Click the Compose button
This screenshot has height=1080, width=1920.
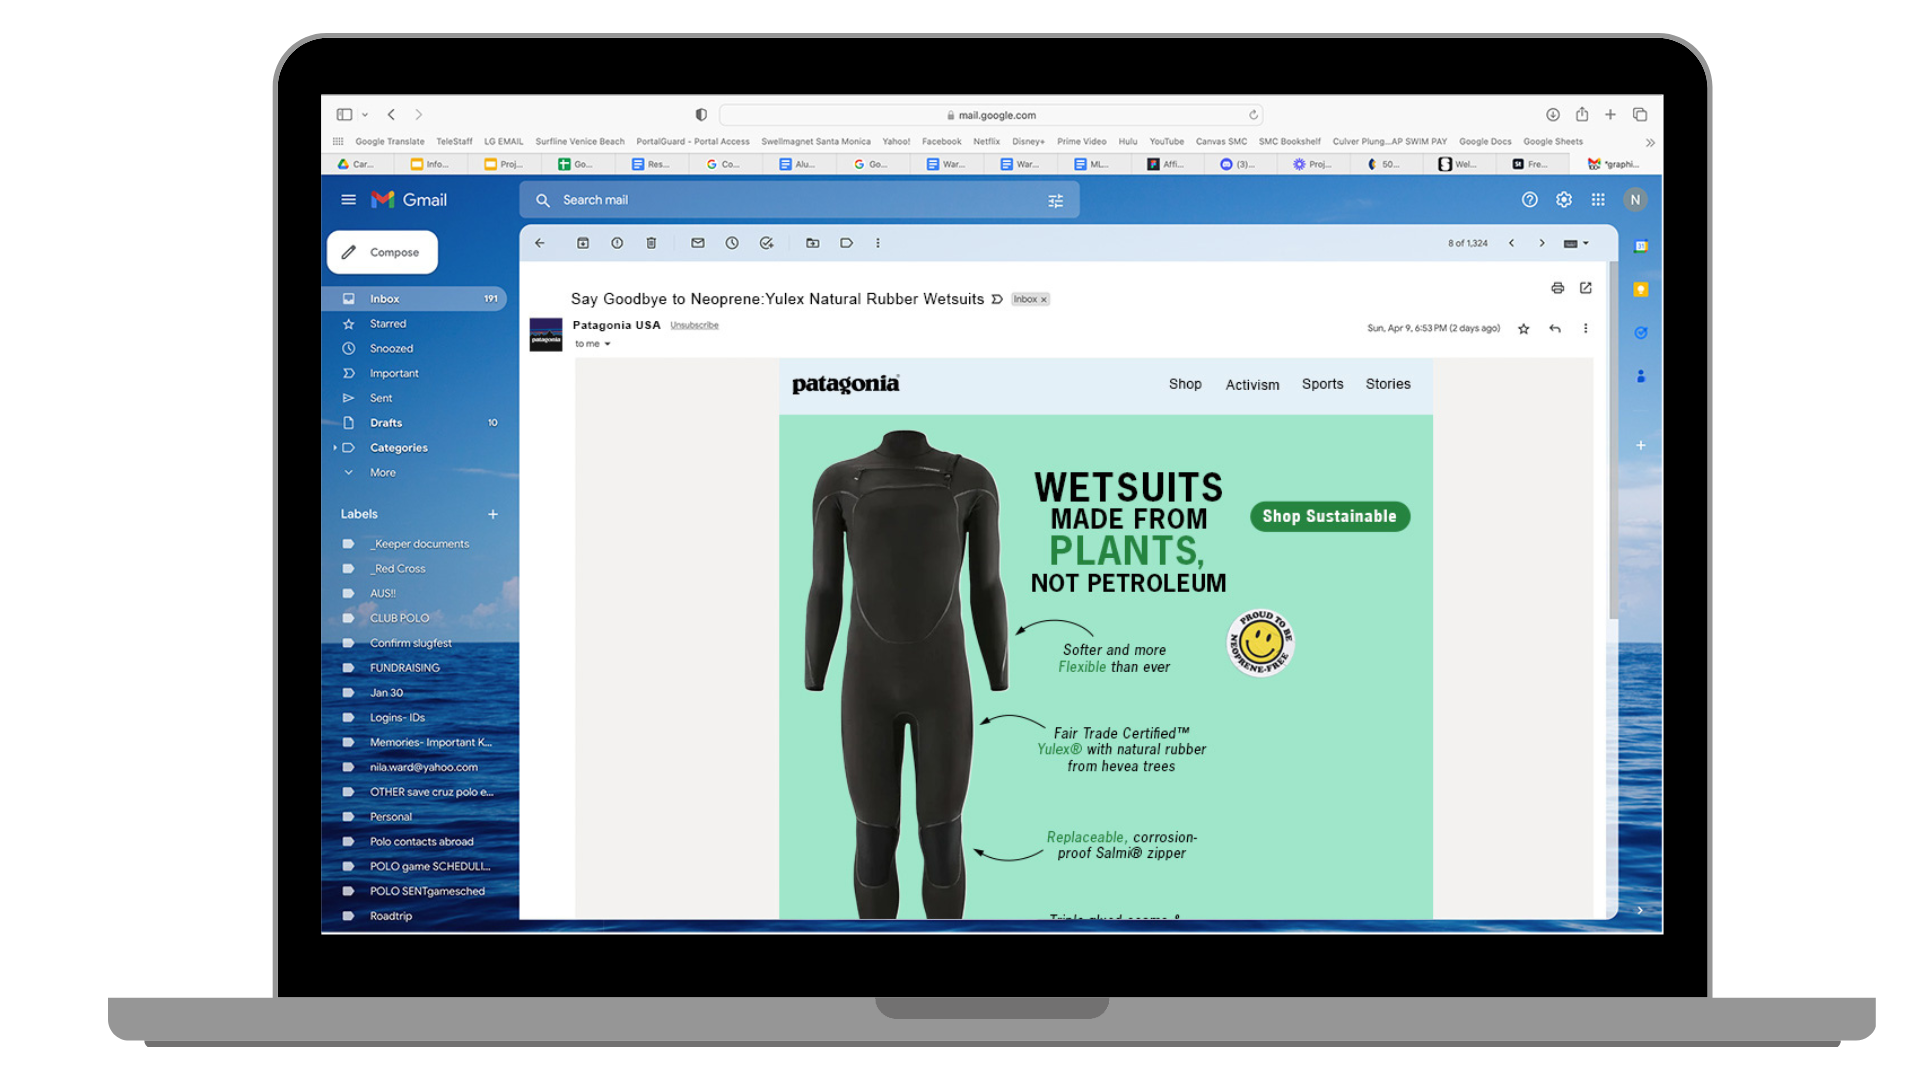[x=382, y=252]
